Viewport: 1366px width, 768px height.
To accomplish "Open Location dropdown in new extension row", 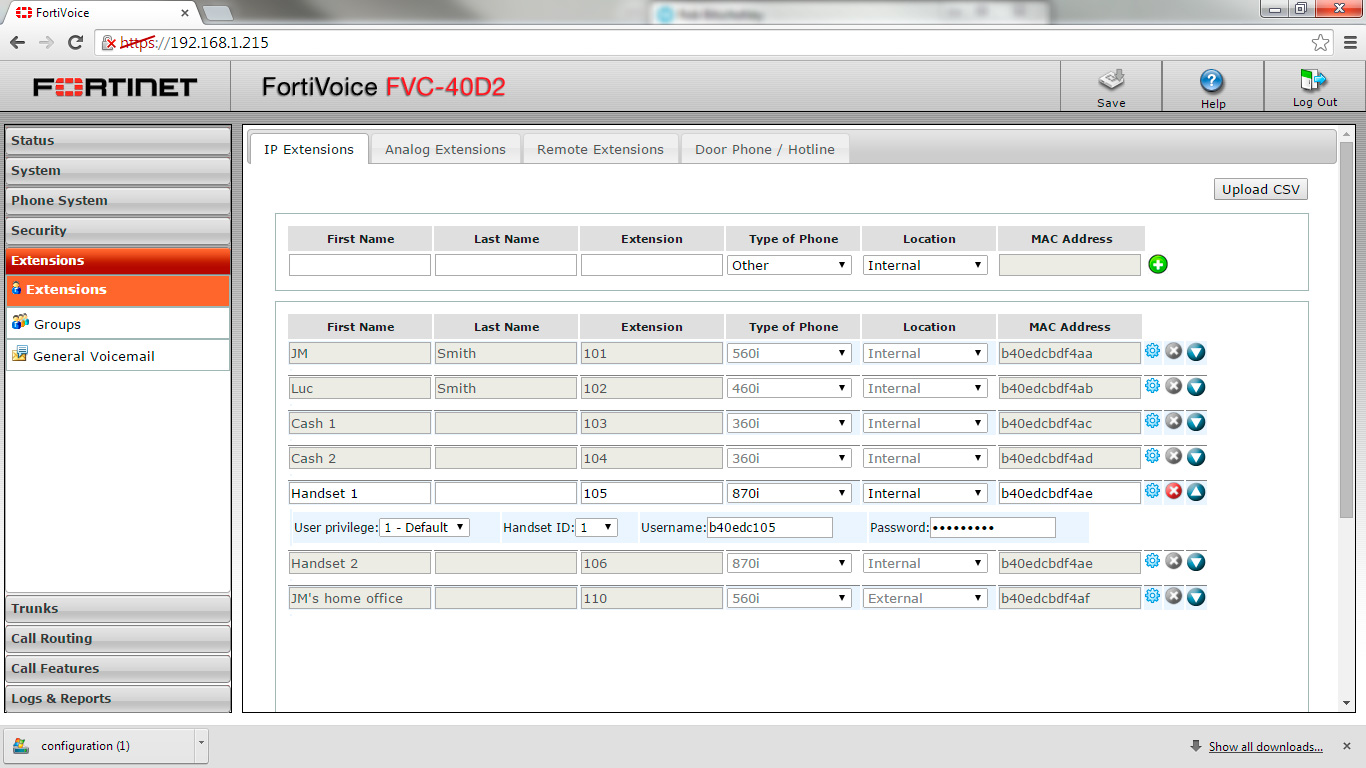I will pyautogui.click(x=925, y=265).
